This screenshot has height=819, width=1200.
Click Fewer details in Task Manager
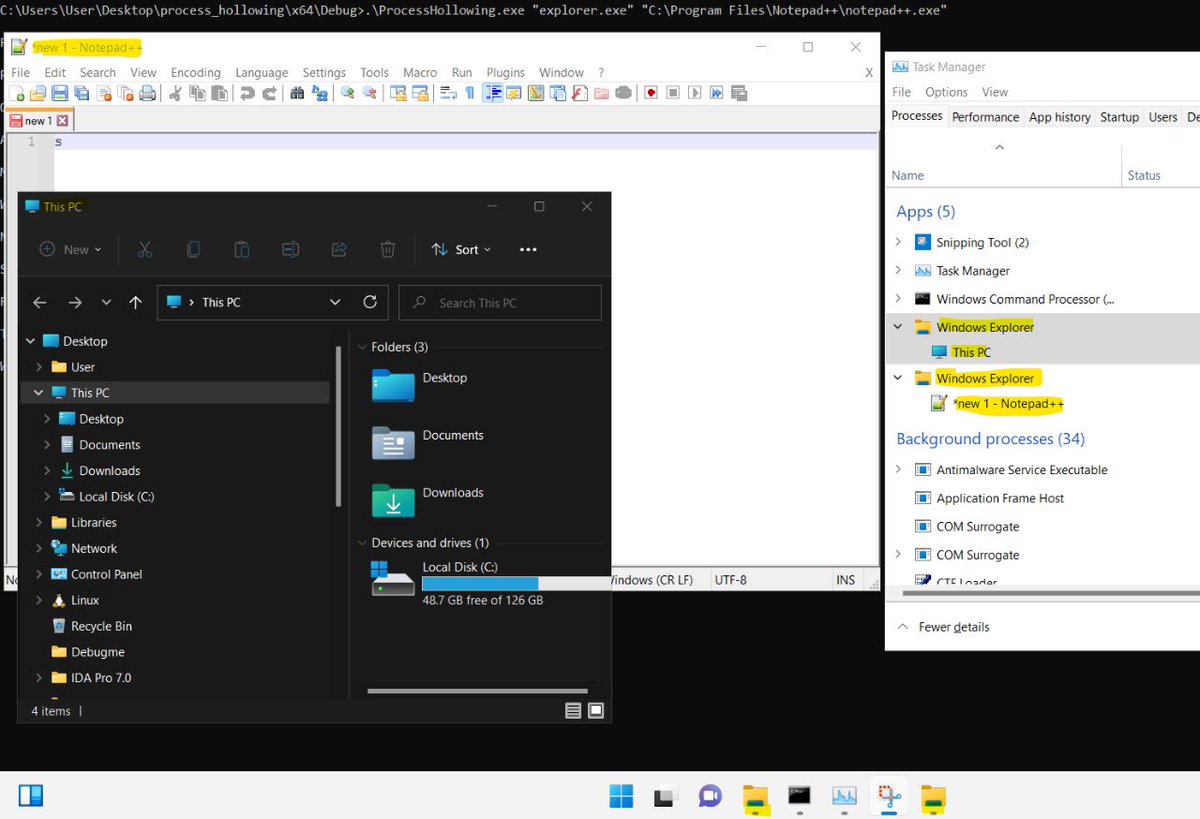(943, 627)
